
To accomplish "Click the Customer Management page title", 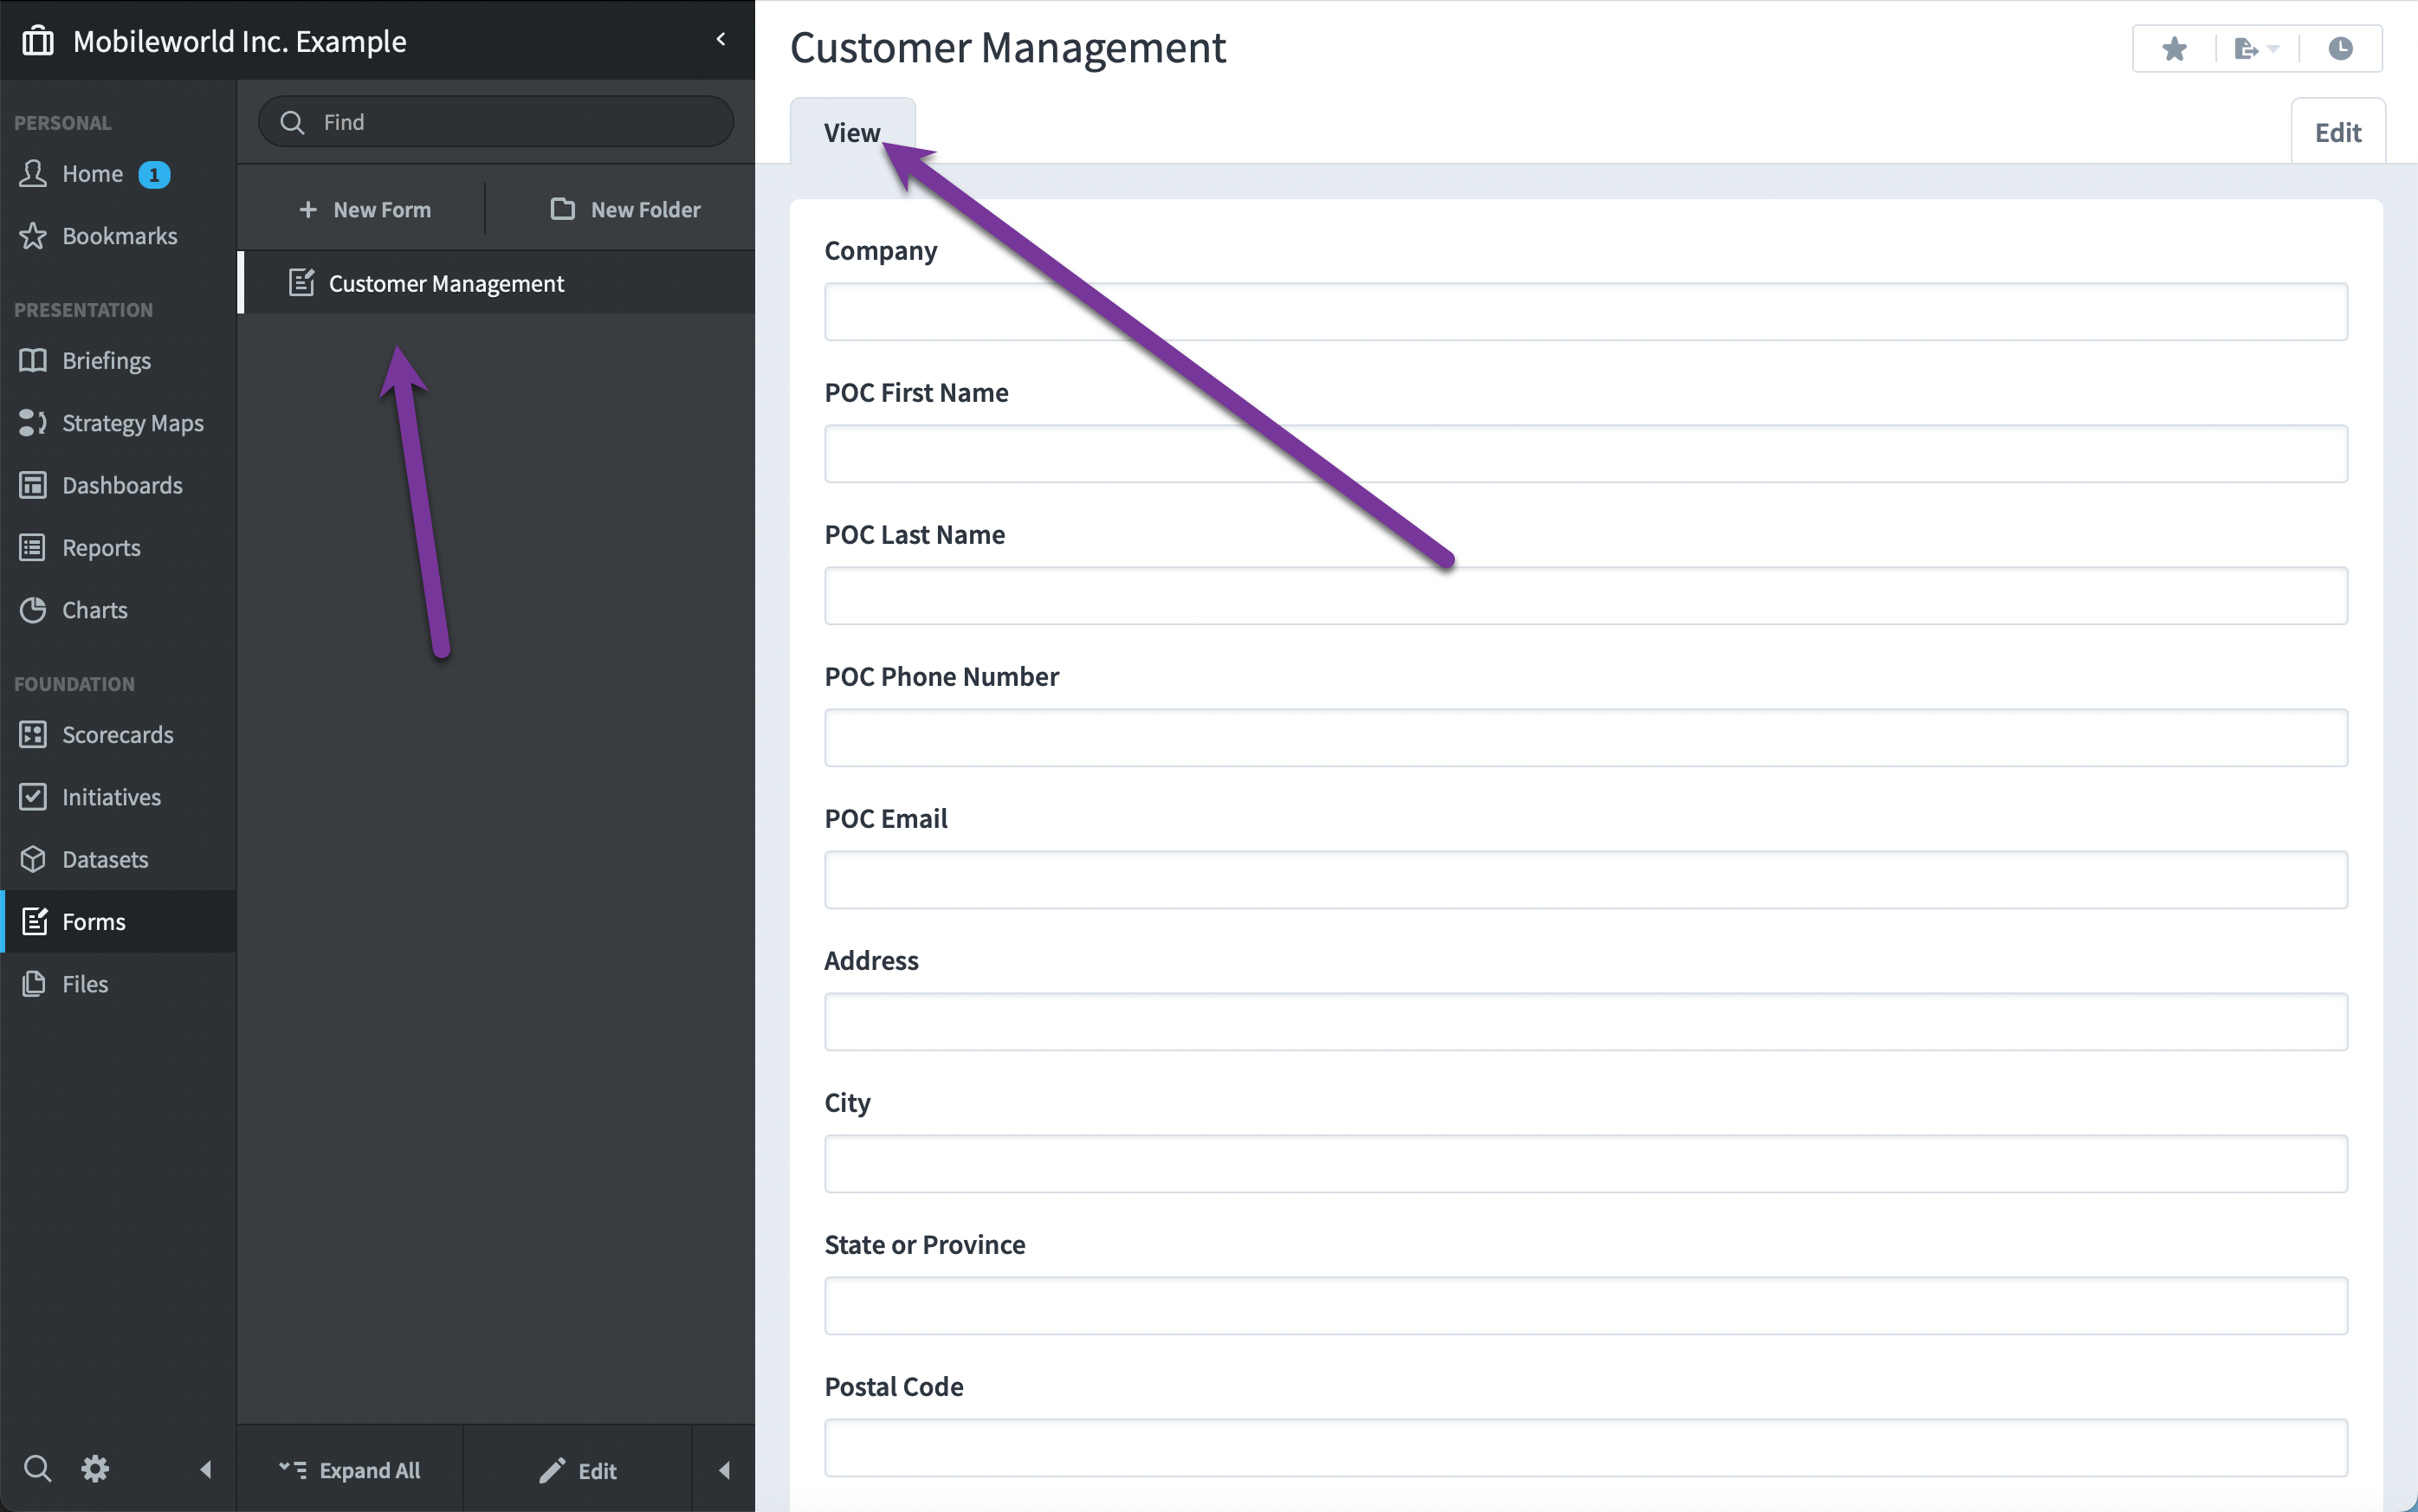I will click(1008, 48).
